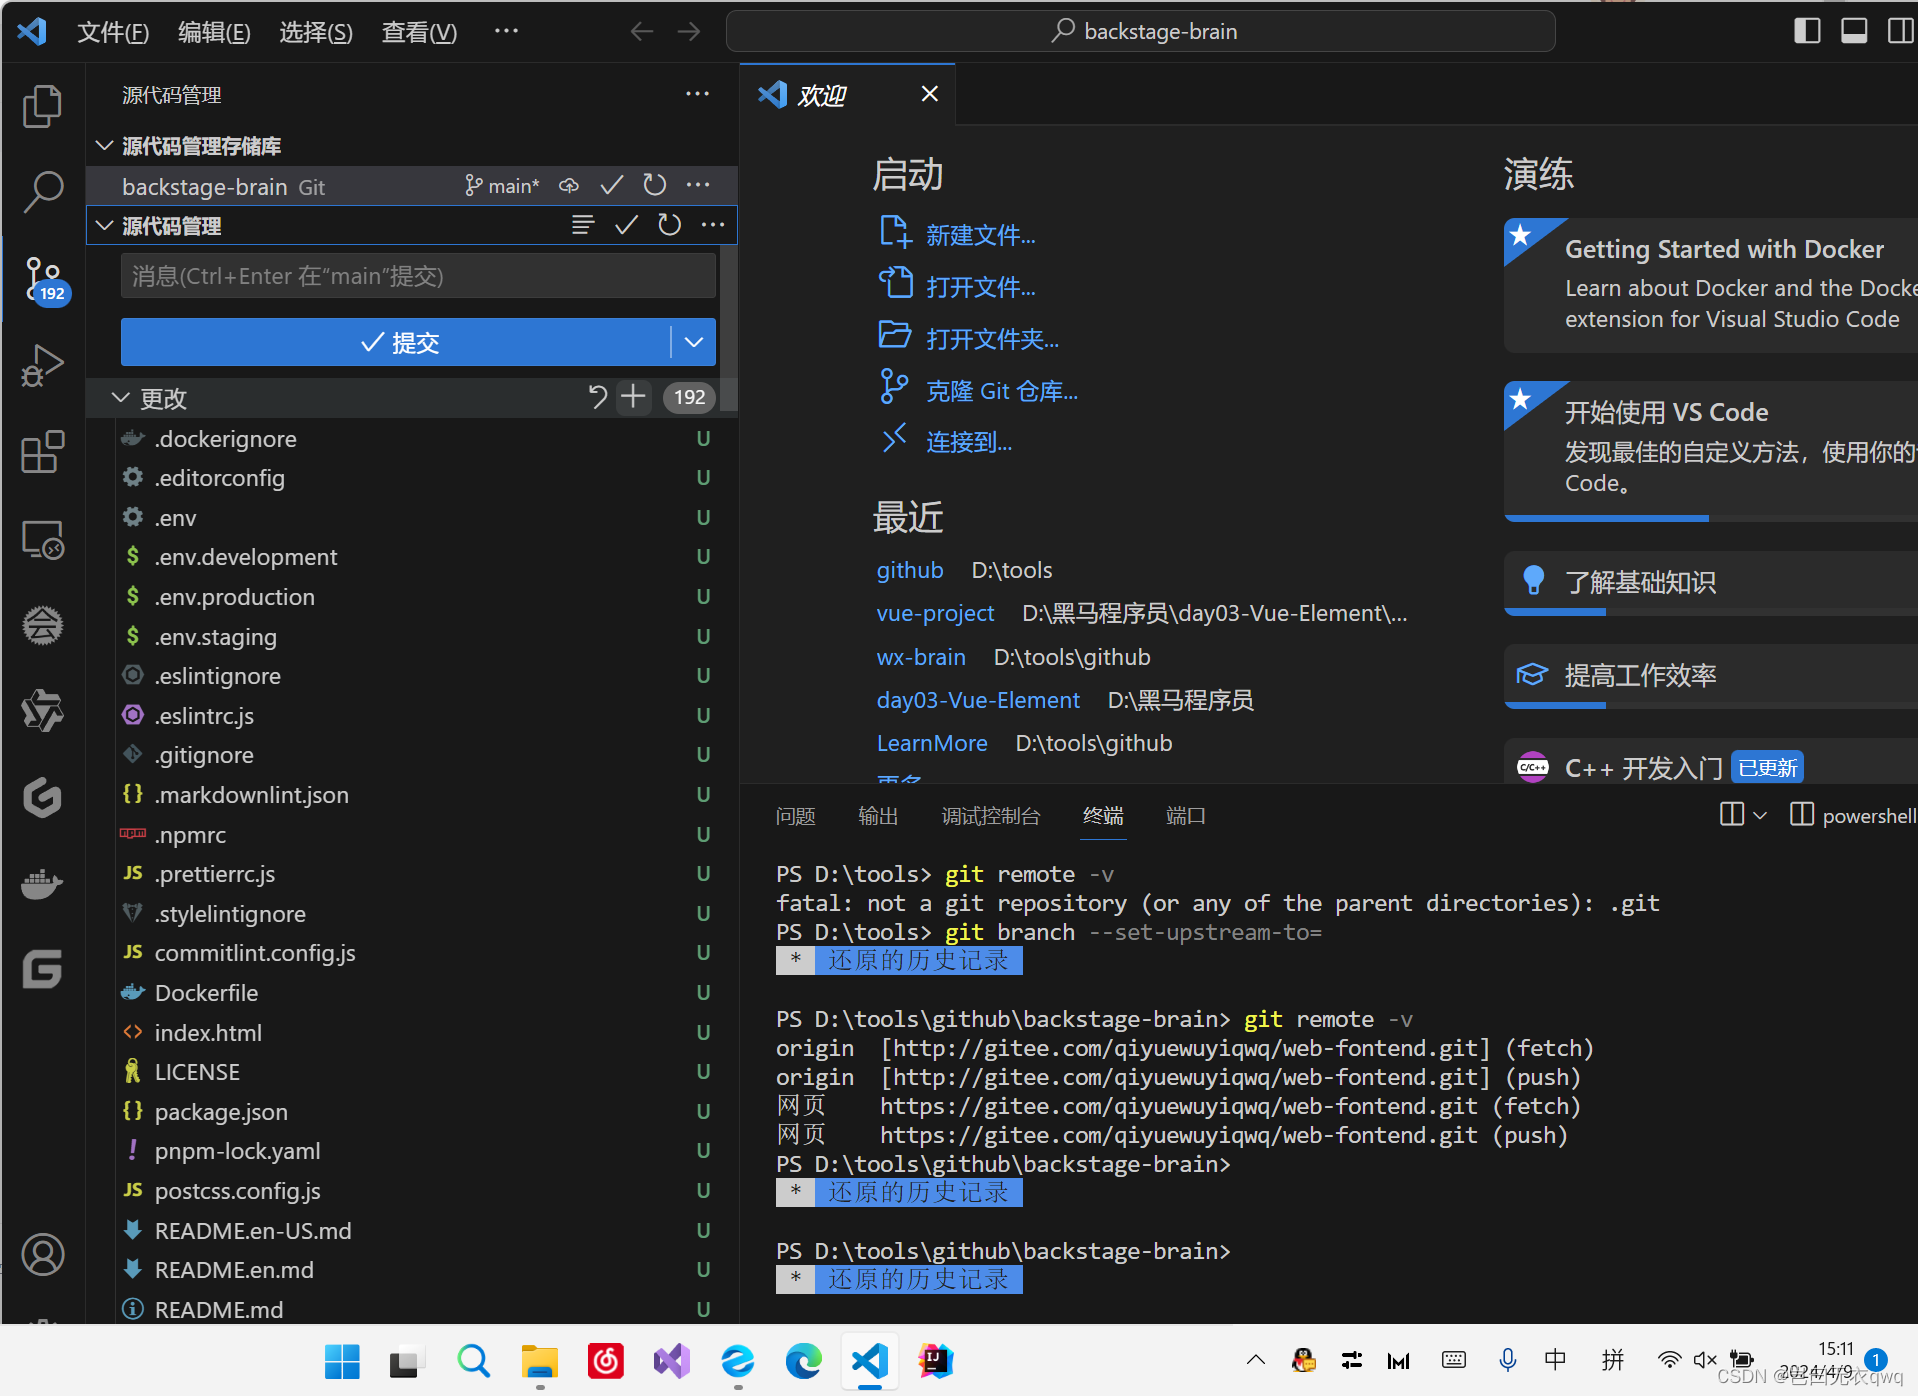Open recent project vue-project
This screenshot has height=1396, width=1918.
935,613
